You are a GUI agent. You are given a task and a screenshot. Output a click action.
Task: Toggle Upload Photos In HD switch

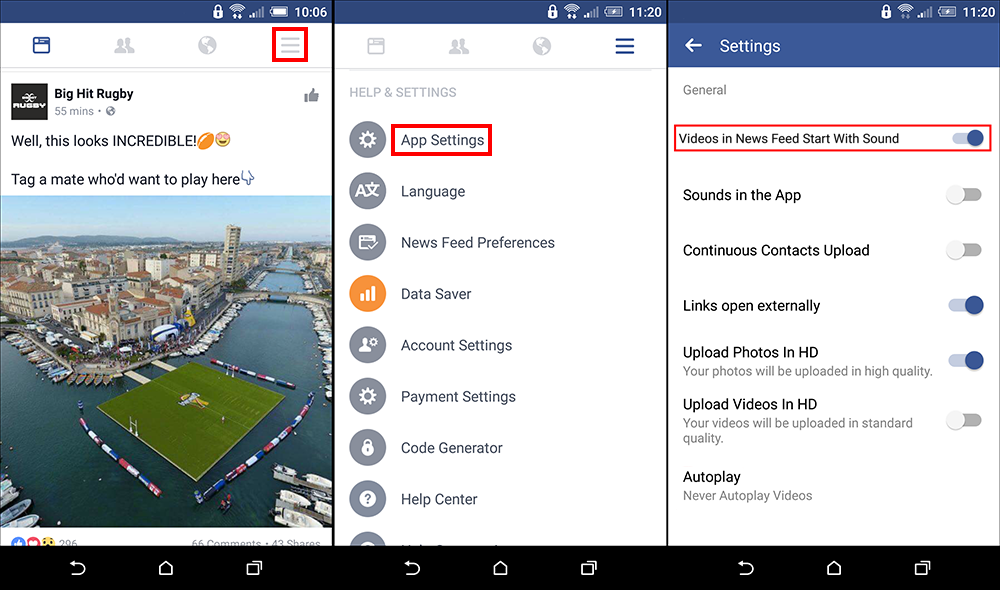[x=966, y=360]
